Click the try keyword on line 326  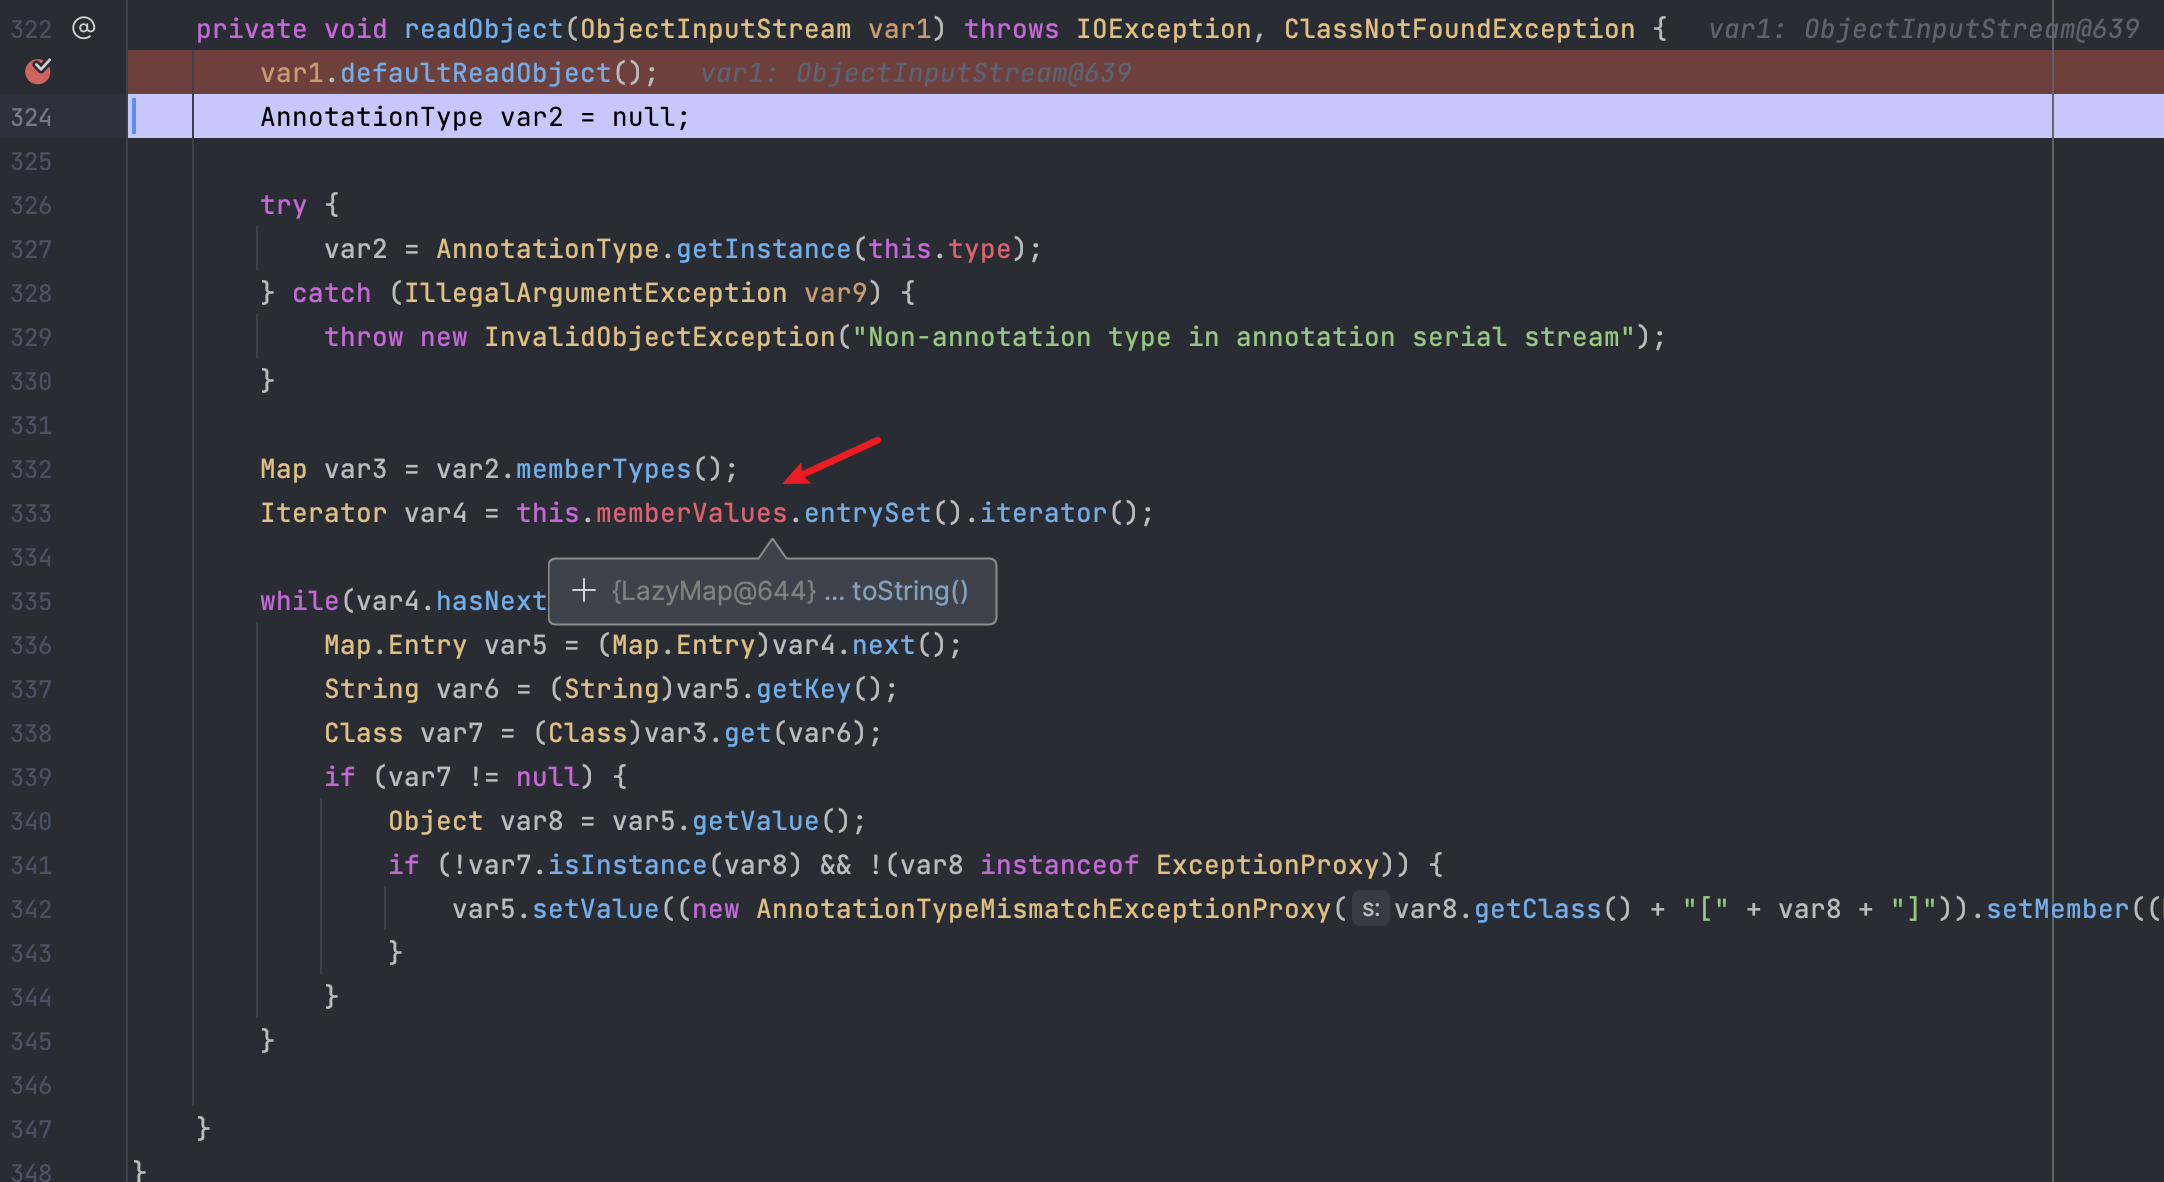283,205
